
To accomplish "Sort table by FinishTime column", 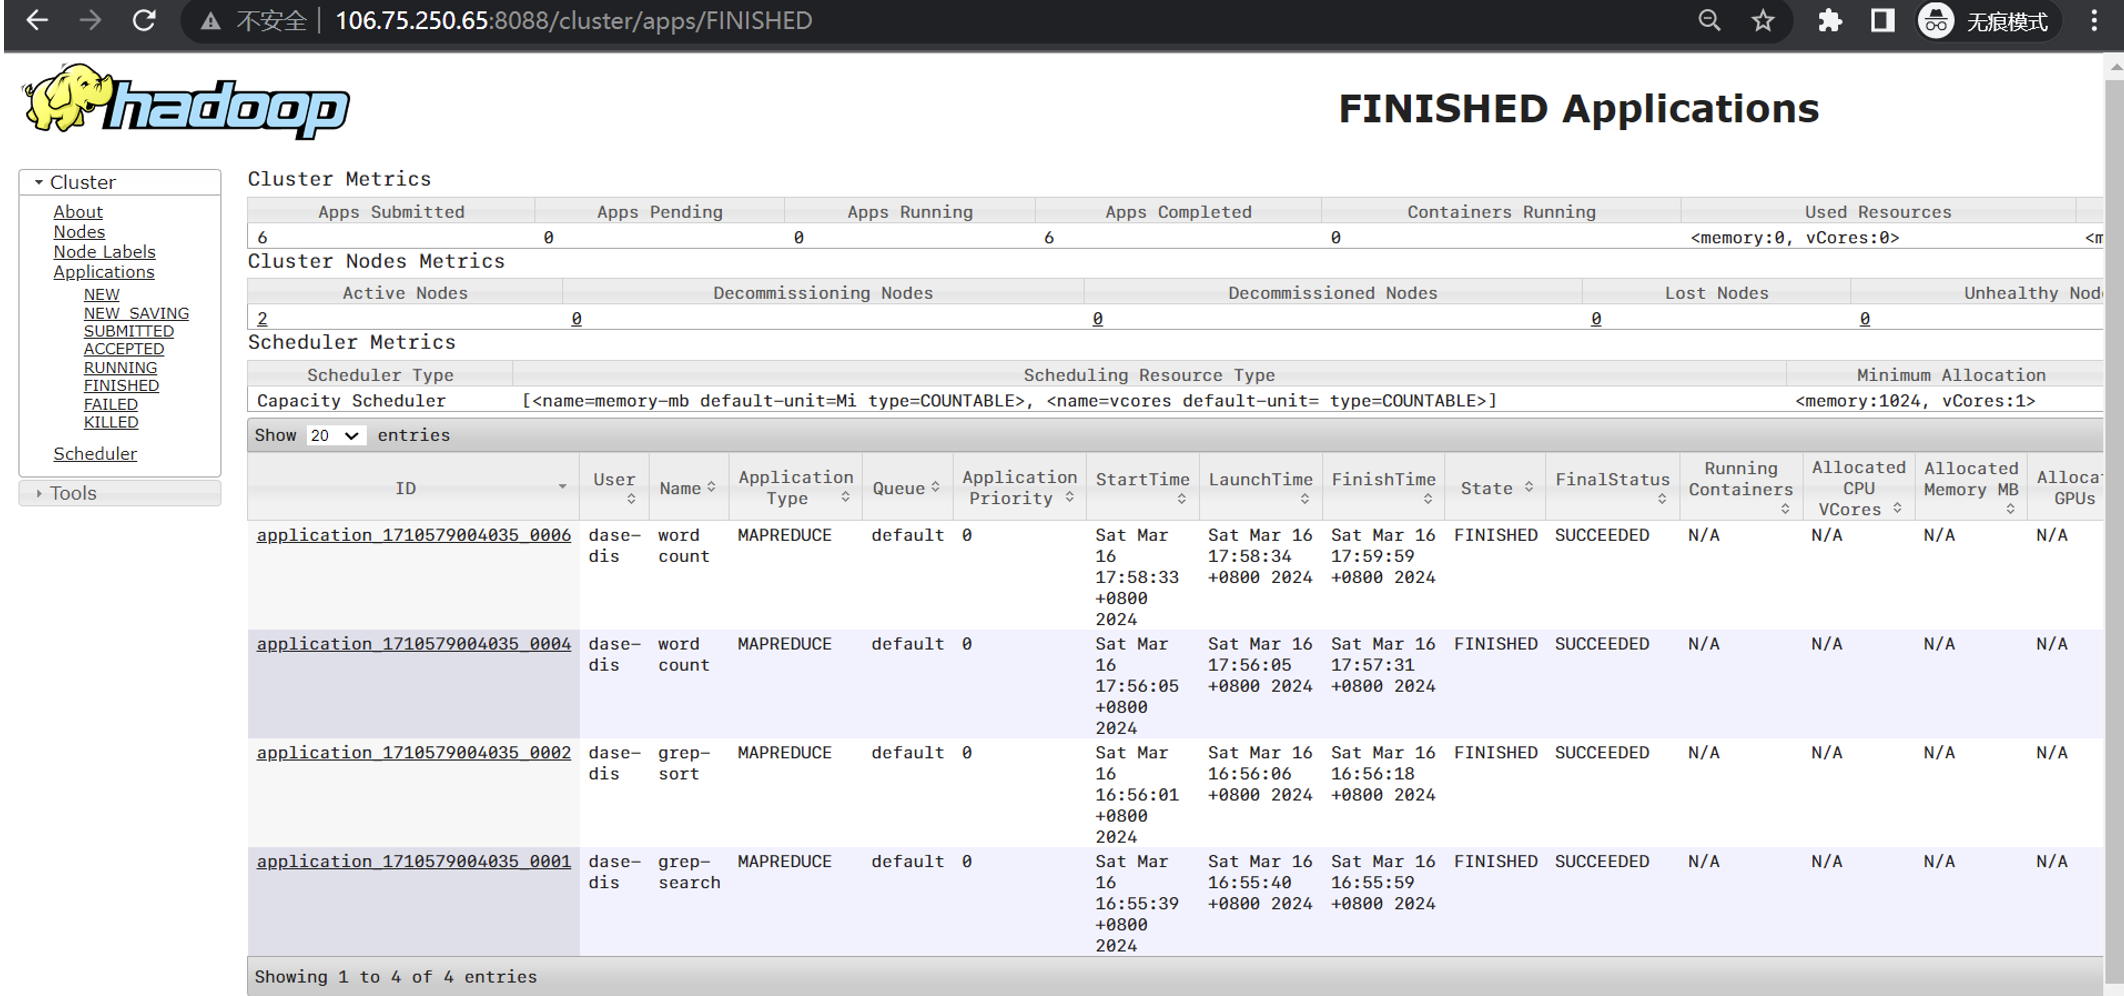I will [1383, 488].
